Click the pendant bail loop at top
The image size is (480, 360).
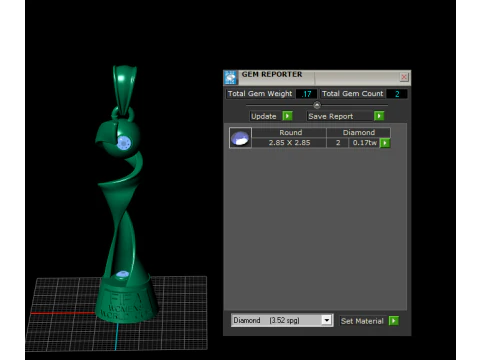pyautogui.click(x=124, y=89)
